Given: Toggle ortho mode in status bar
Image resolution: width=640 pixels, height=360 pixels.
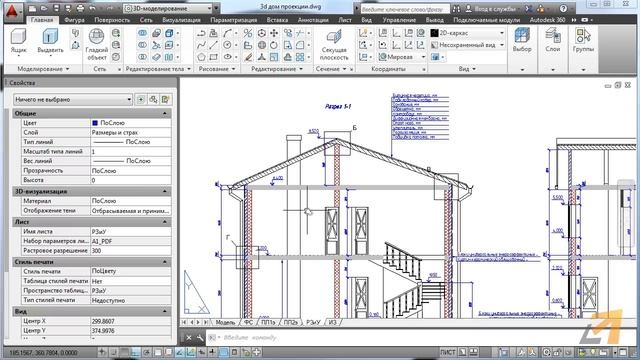Looking at the screenshot, I should click(135, 352).
